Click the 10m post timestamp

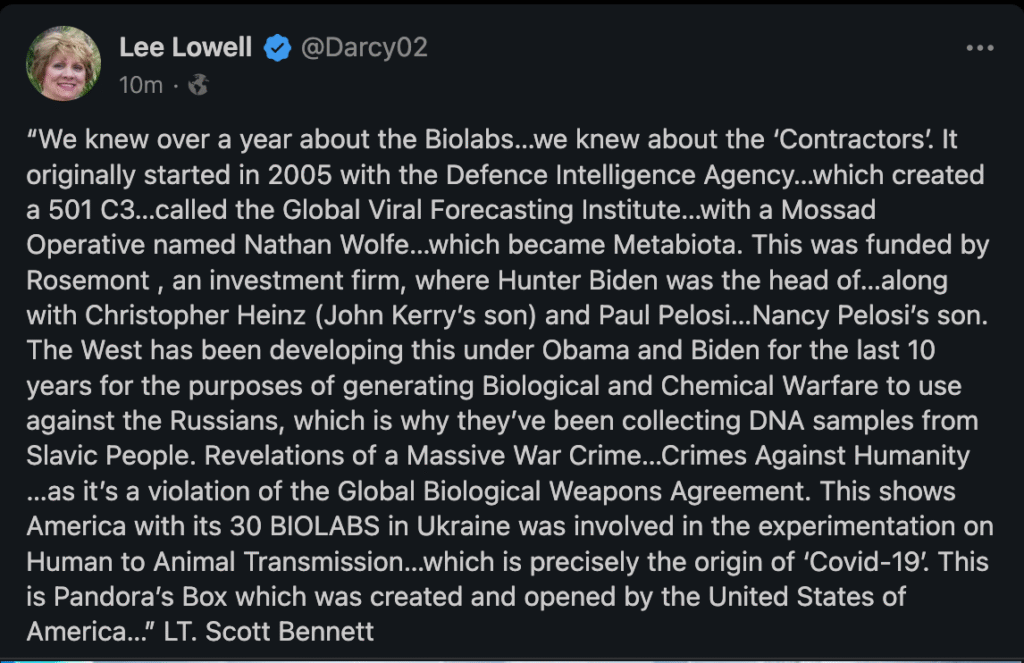coord(140,86)
